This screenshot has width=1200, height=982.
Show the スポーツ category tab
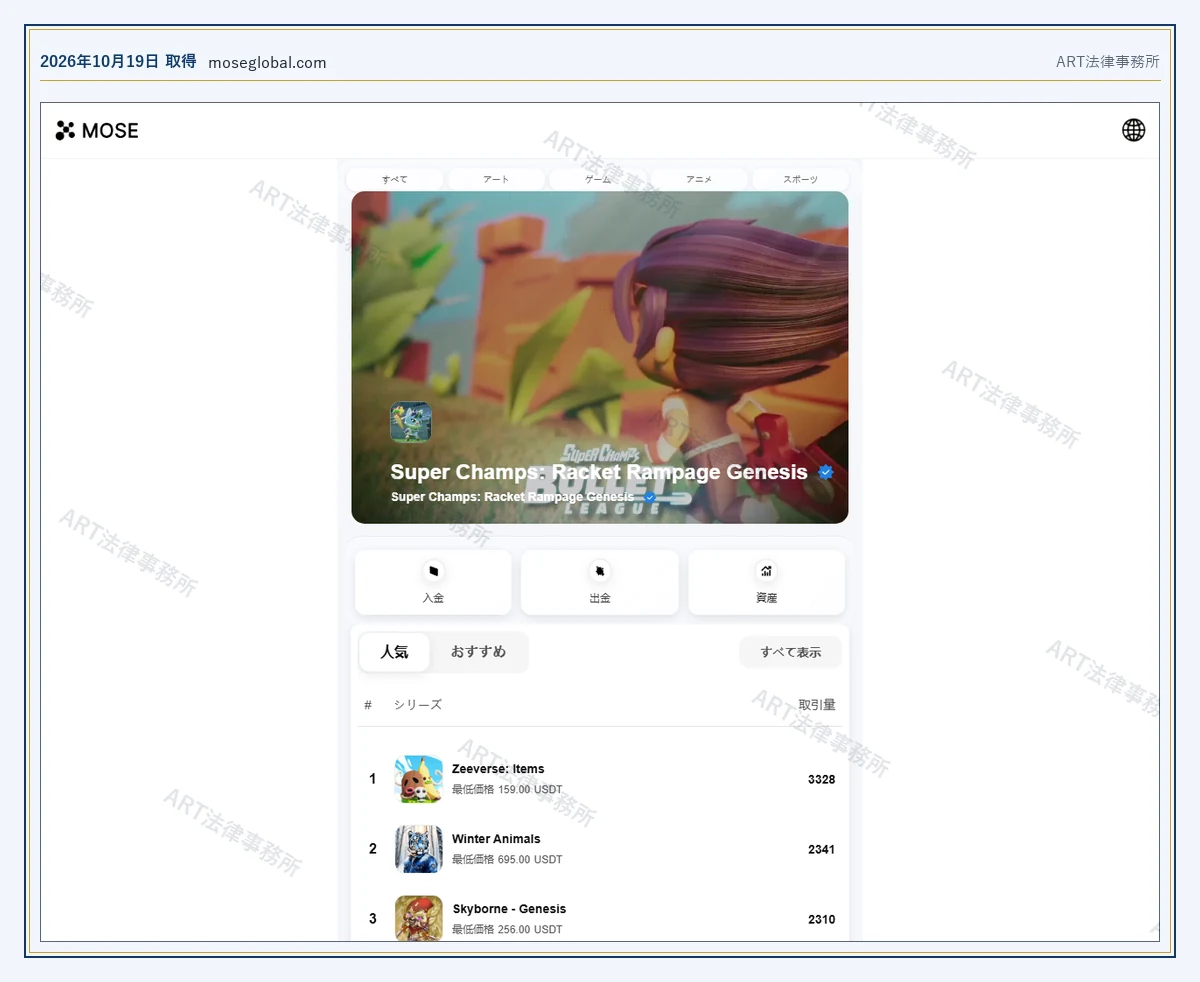[800, 179]
